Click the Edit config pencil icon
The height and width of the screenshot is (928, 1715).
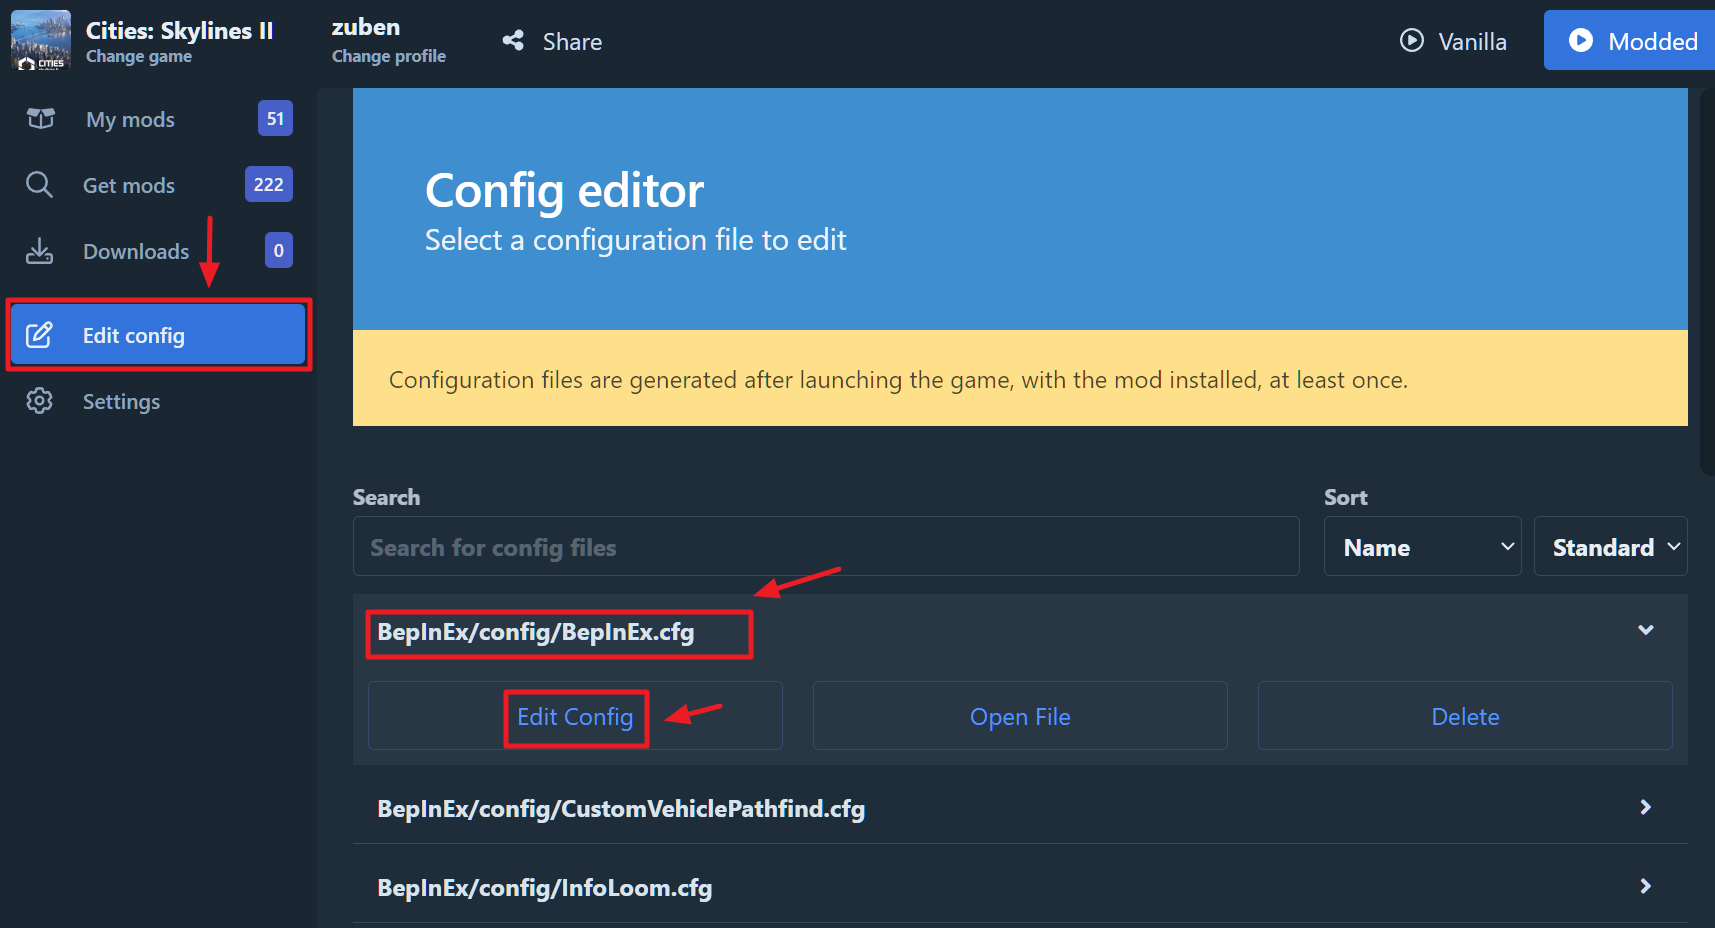pos(39,335)
